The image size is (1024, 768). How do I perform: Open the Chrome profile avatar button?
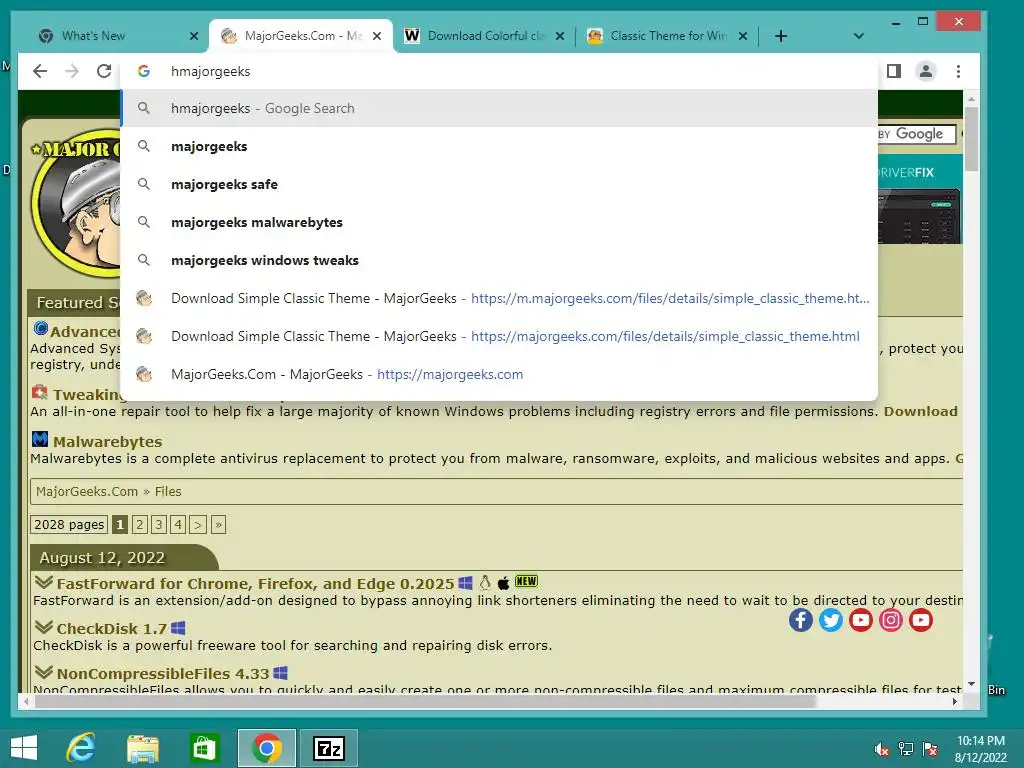click(x=925, y=71)
